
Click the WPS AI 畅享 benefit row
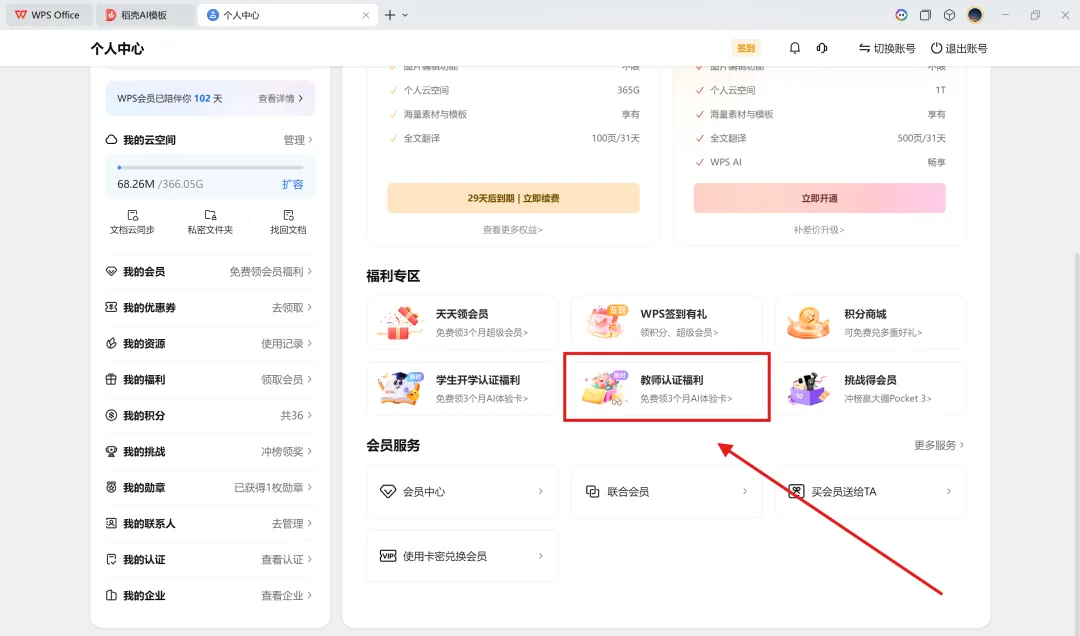[820, 162]
